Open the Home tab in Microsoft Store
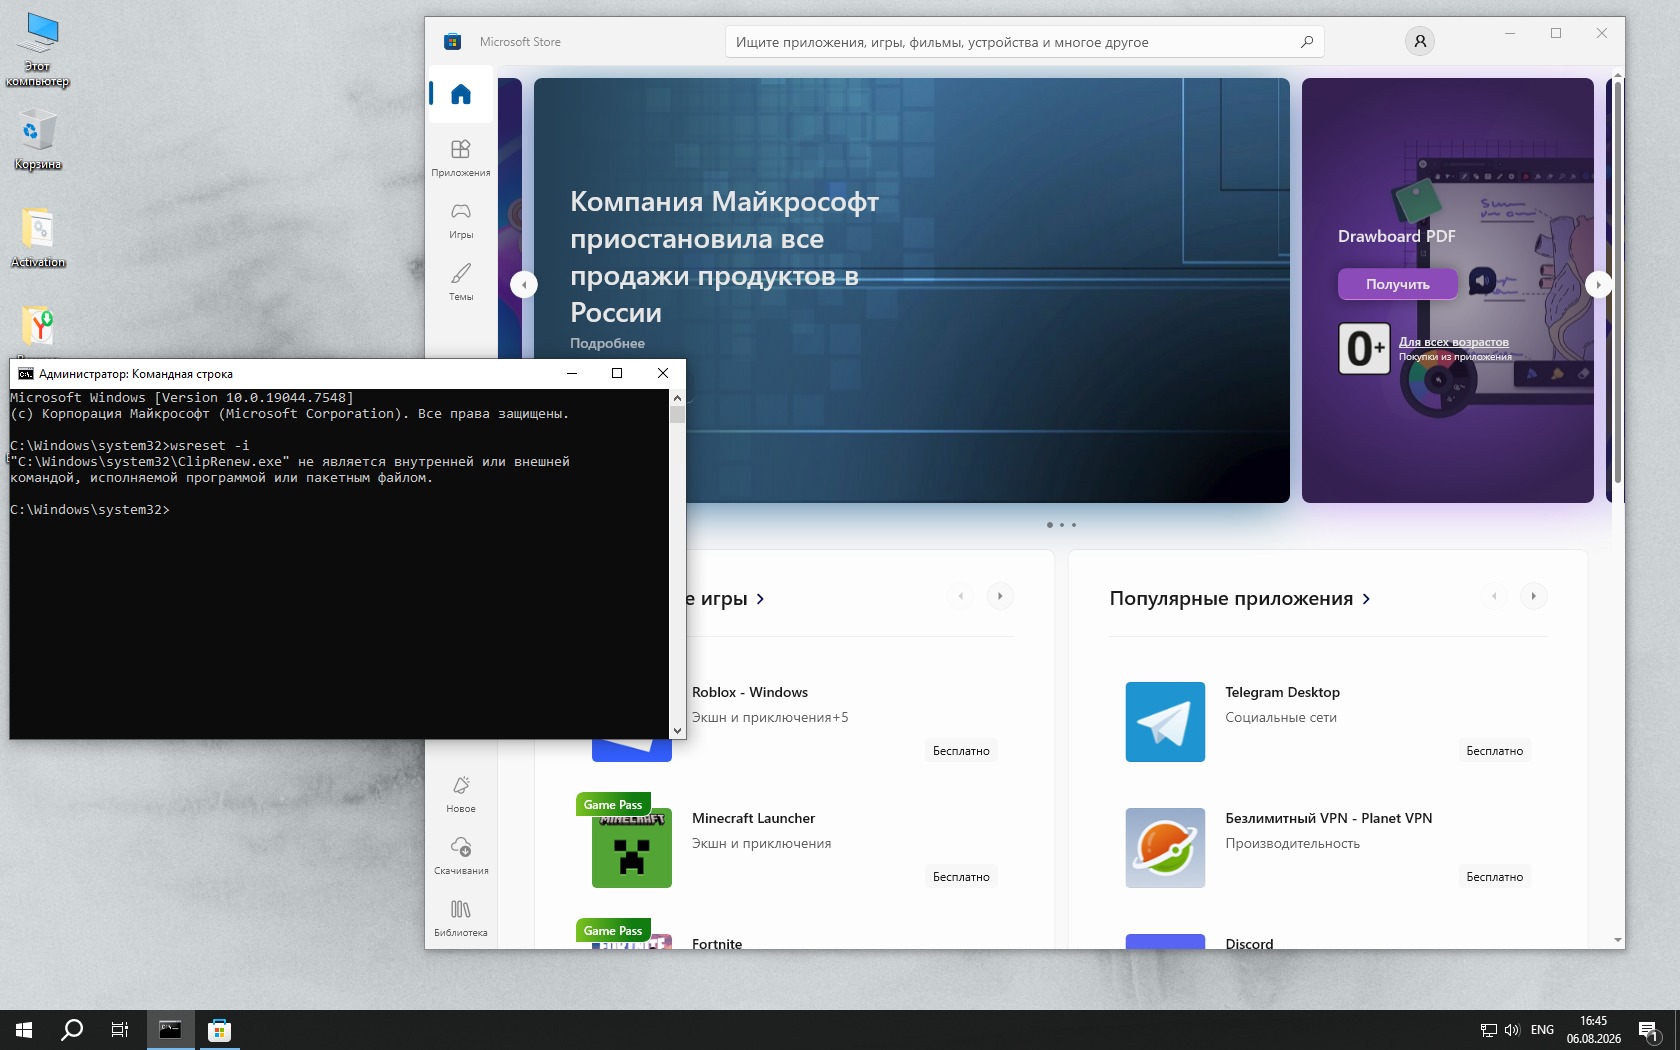1680x1050 pixels. click(x=461, y=94)
